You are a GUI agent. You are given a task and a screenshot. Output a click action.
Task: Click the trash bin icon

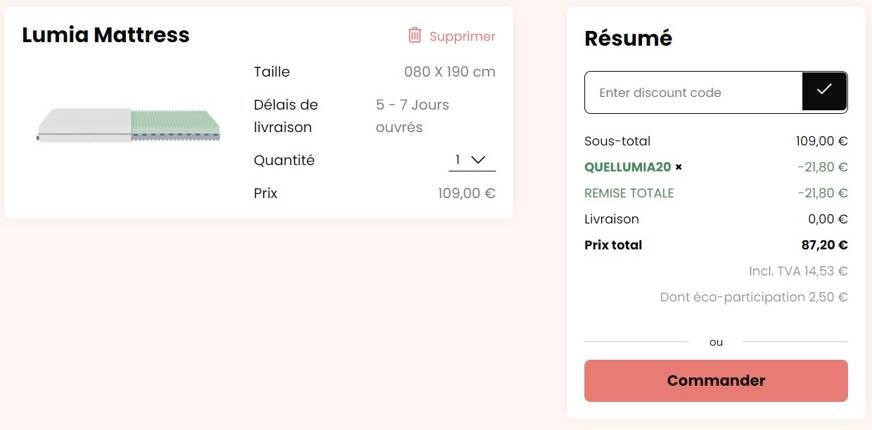point(415,35)
